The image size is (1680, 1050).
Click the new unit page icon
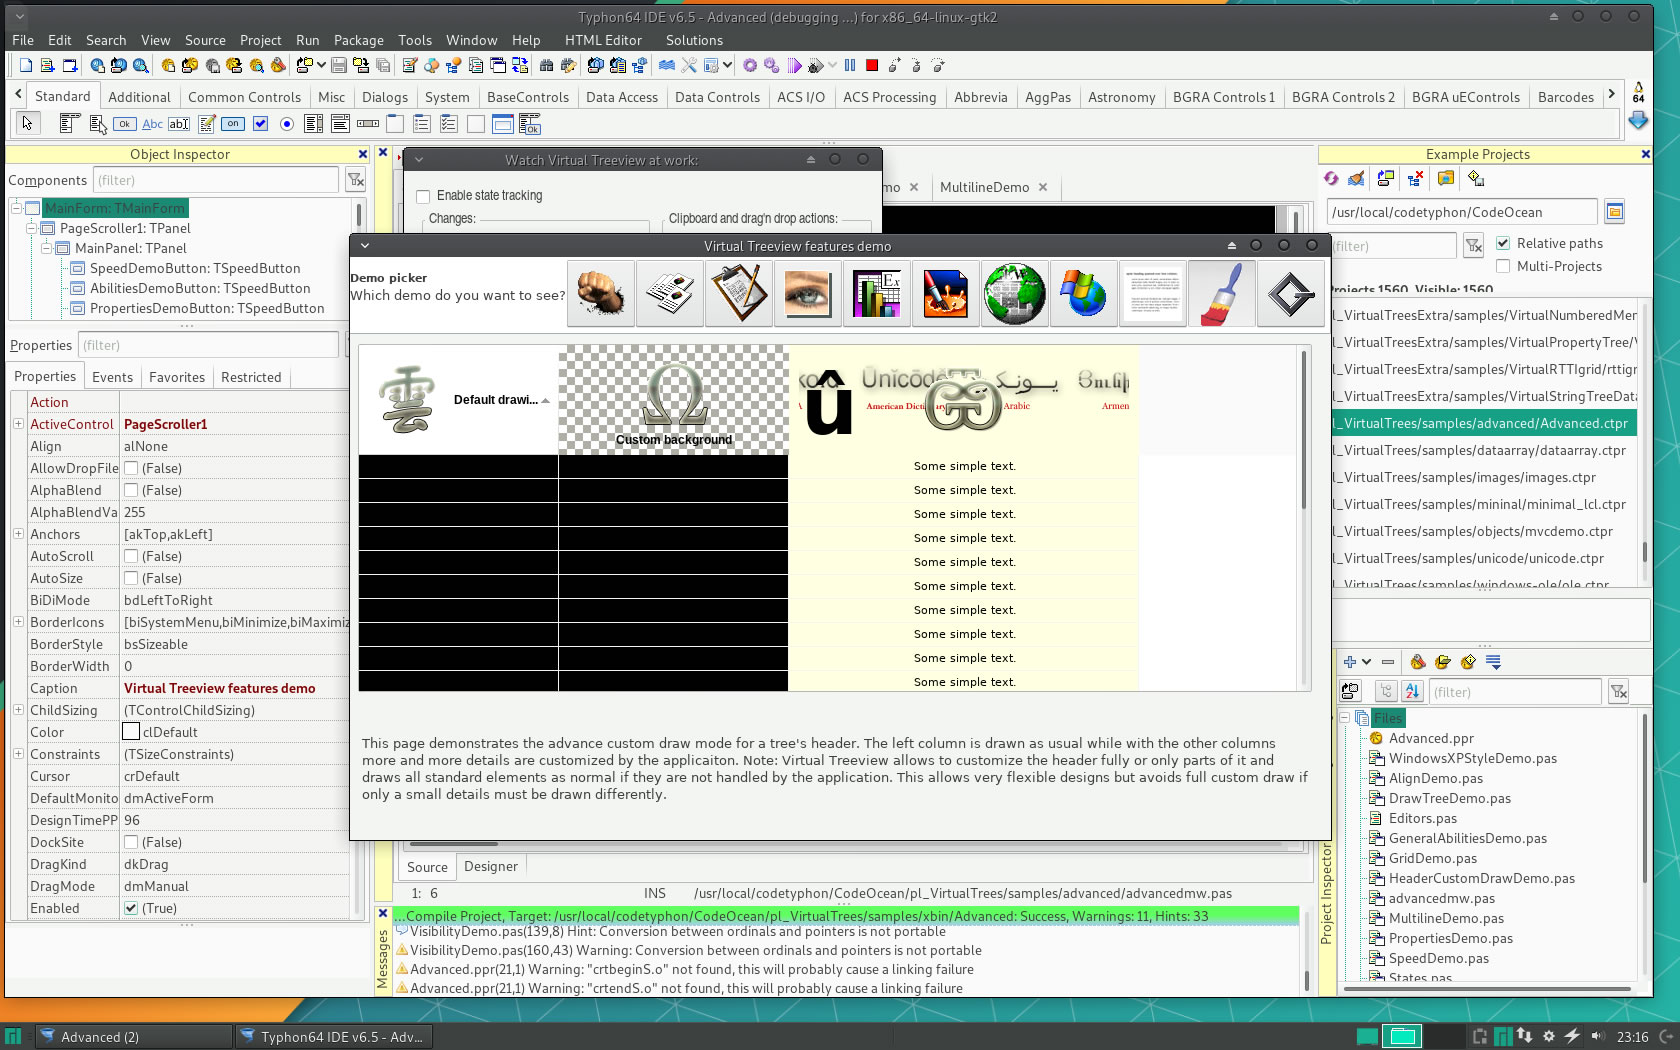26,65
